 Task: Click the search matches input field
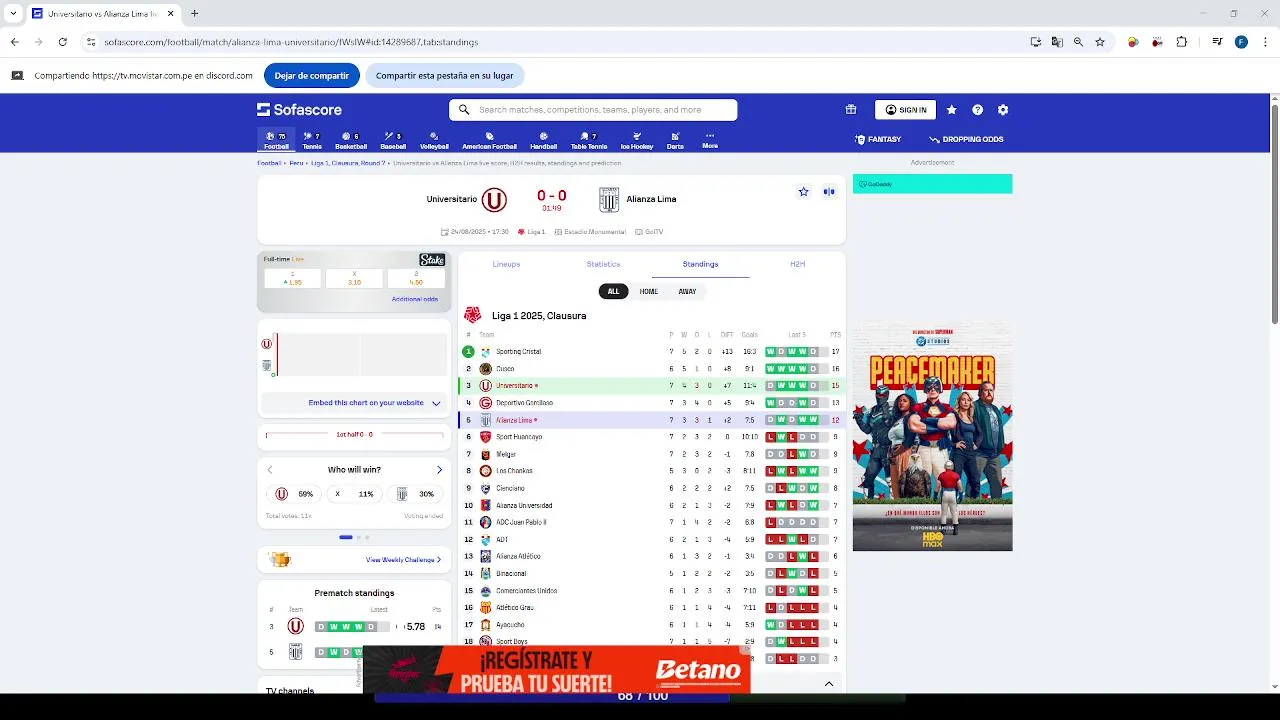coord(593,110)
